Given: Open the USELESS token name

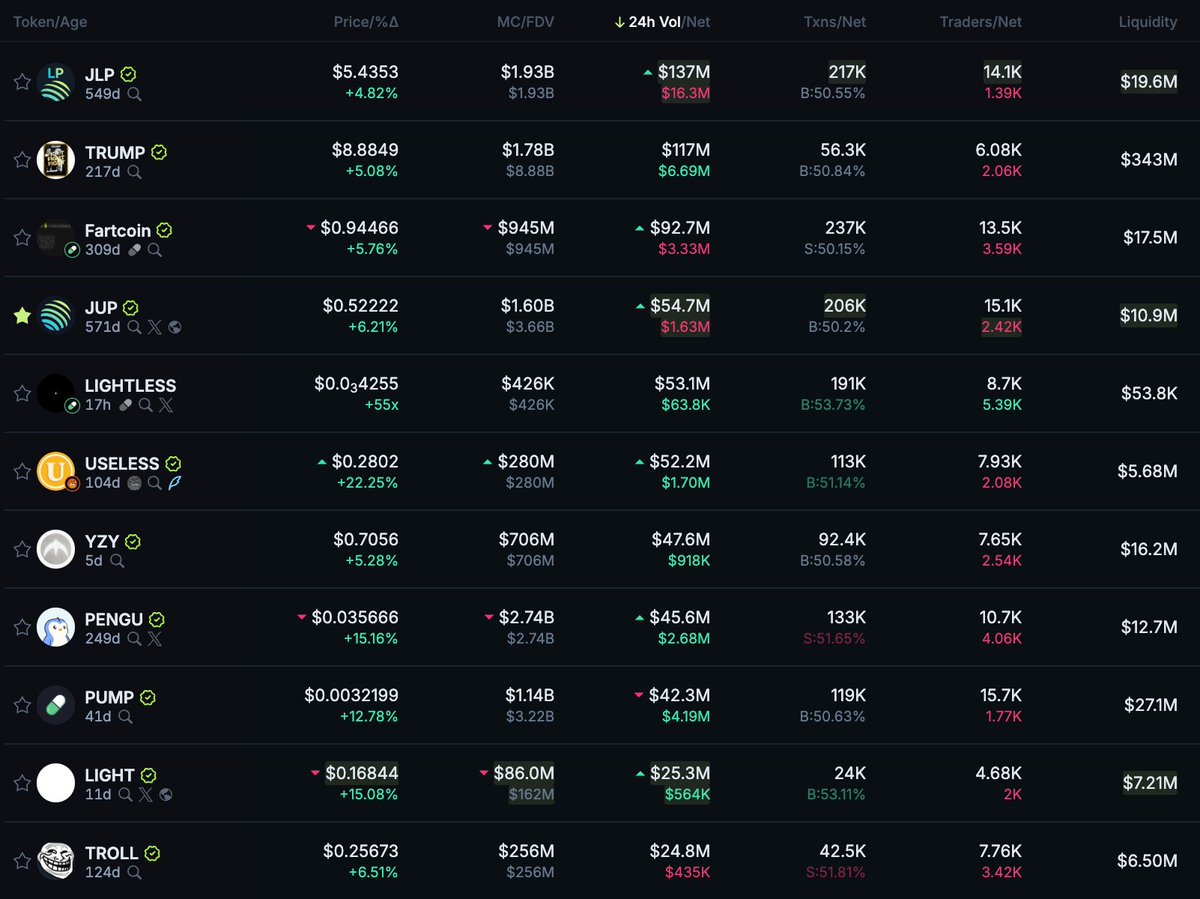Looking at the screenshot, I should click(122, 464).
